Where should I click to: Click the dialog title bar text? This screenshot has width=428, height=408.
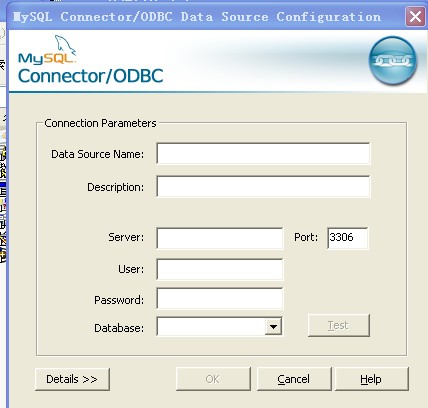click(x=197, y=17)
